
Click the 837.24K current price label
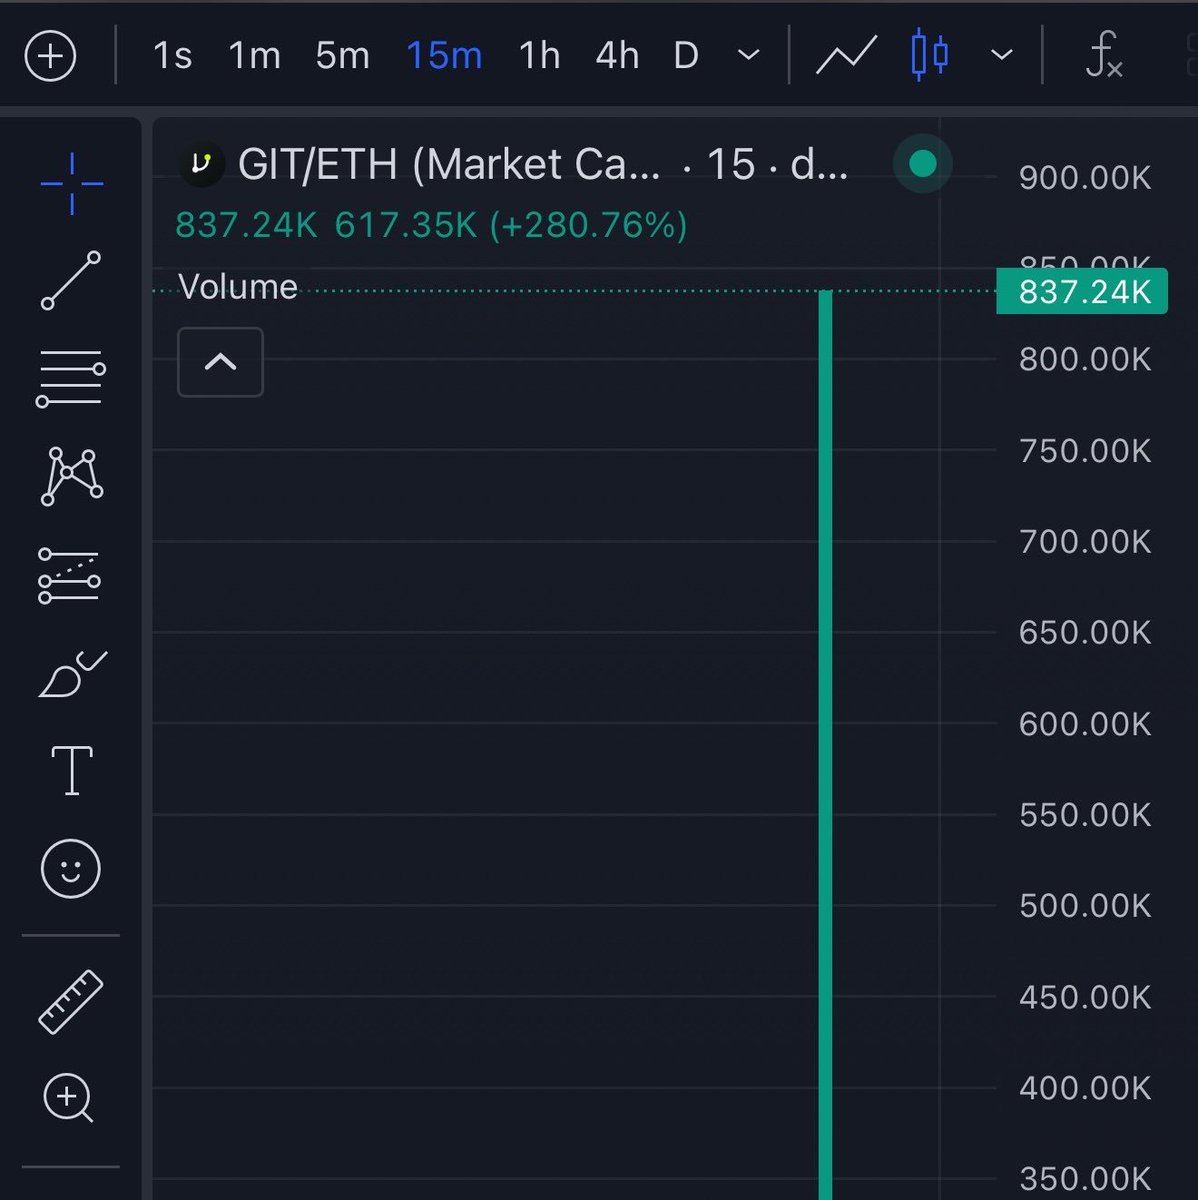click(x=1082, y=292)
